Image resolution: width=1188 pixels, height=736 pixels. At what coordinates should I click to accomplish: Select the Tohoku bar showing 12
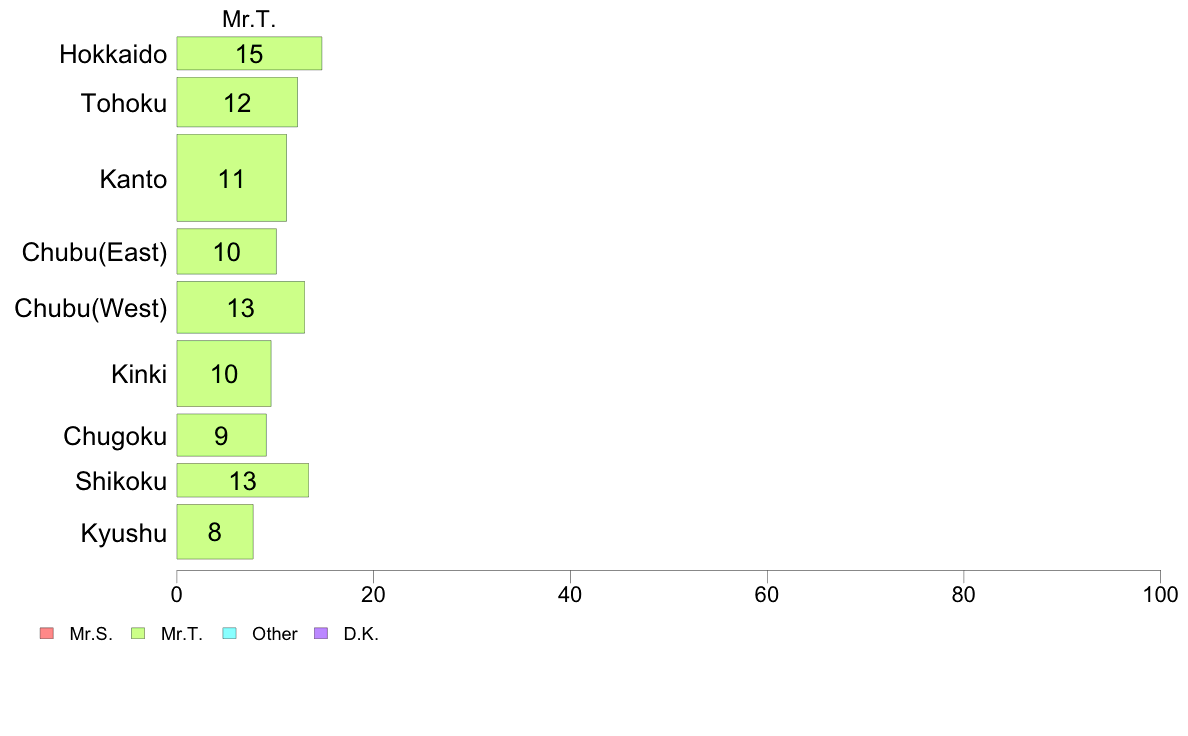[x=237, y=102]
